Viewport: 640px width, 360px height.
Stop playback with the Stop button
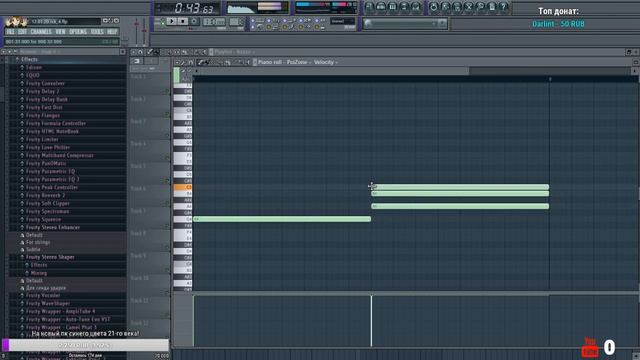183,21
